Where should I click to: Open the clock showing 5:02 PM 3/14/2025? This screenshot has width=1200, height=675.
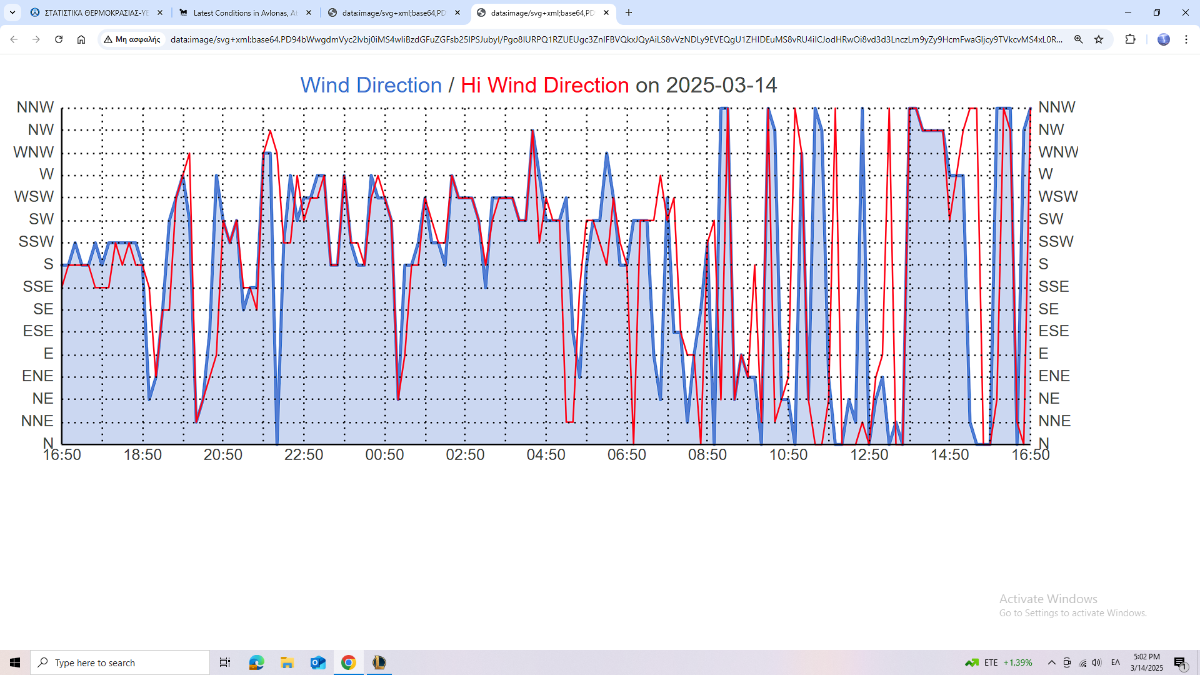(1145, 662)
